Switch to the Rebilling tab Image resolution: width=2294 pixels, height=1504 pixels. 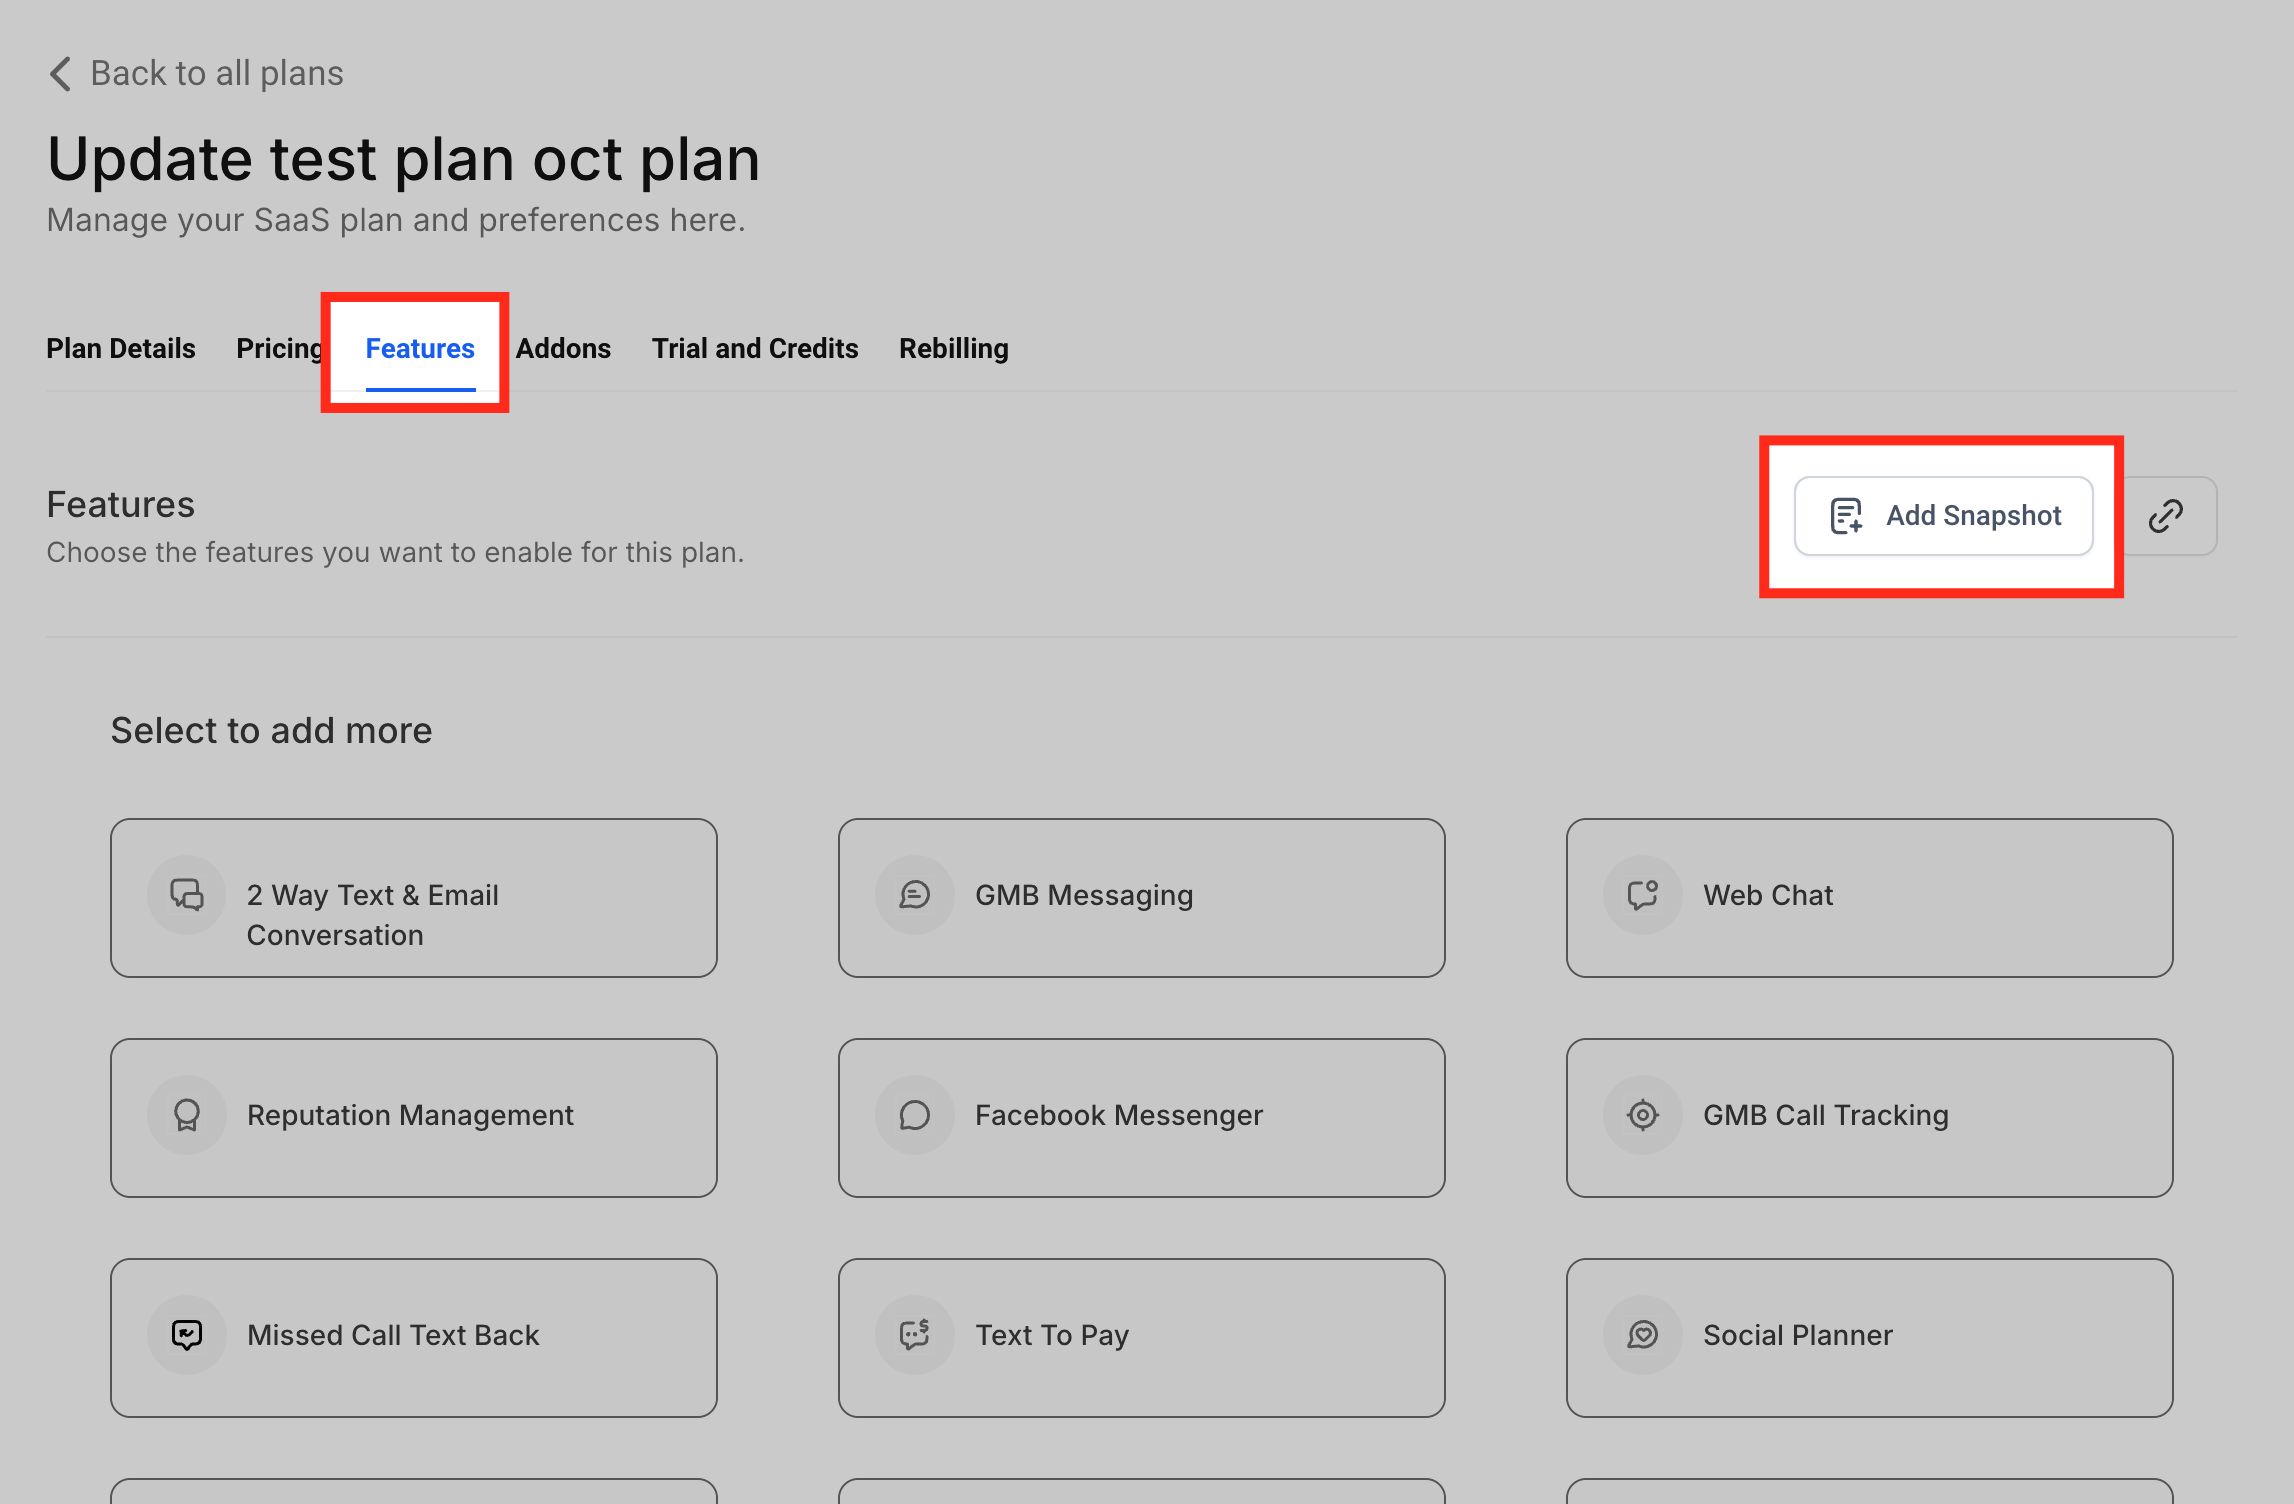pyautogui.click(x=953, y=349)
